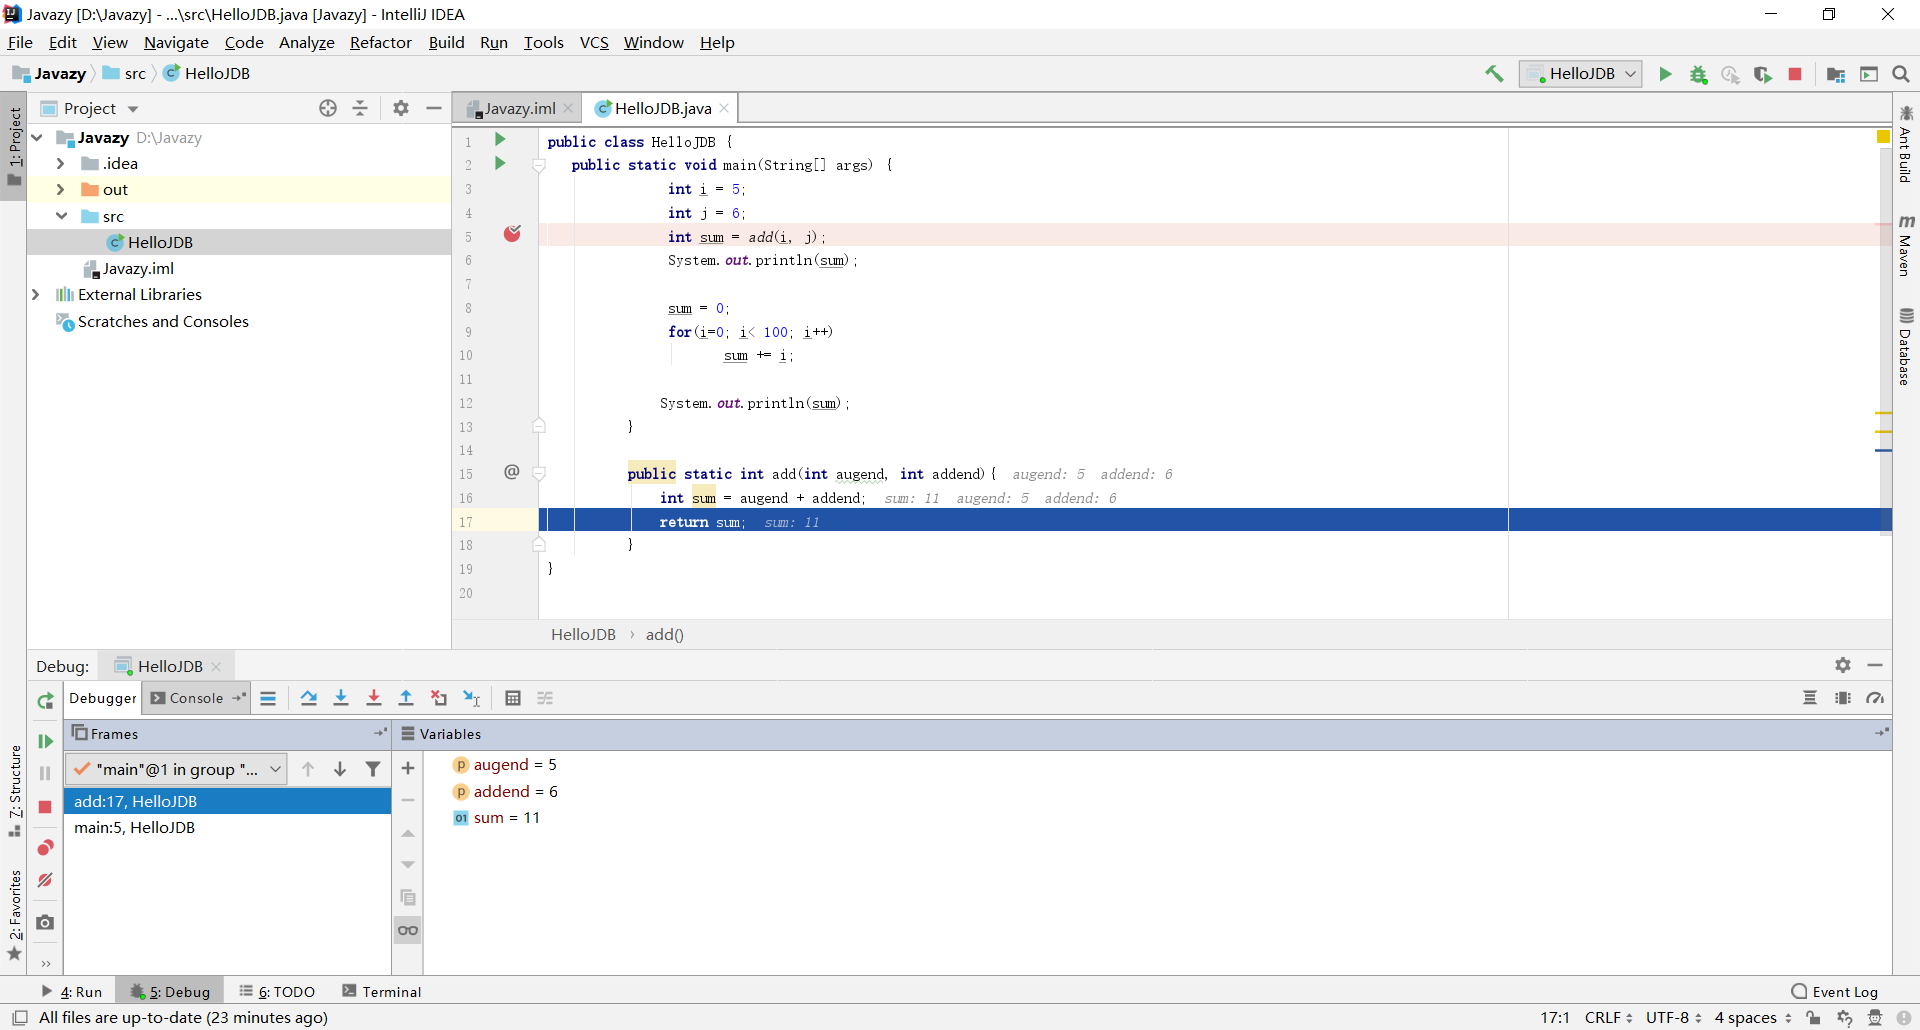The height and width of the screenshot is (1030, 1920).
Task: Open View Breakpoints double red circle icon
Action: (x=45, y=848)
